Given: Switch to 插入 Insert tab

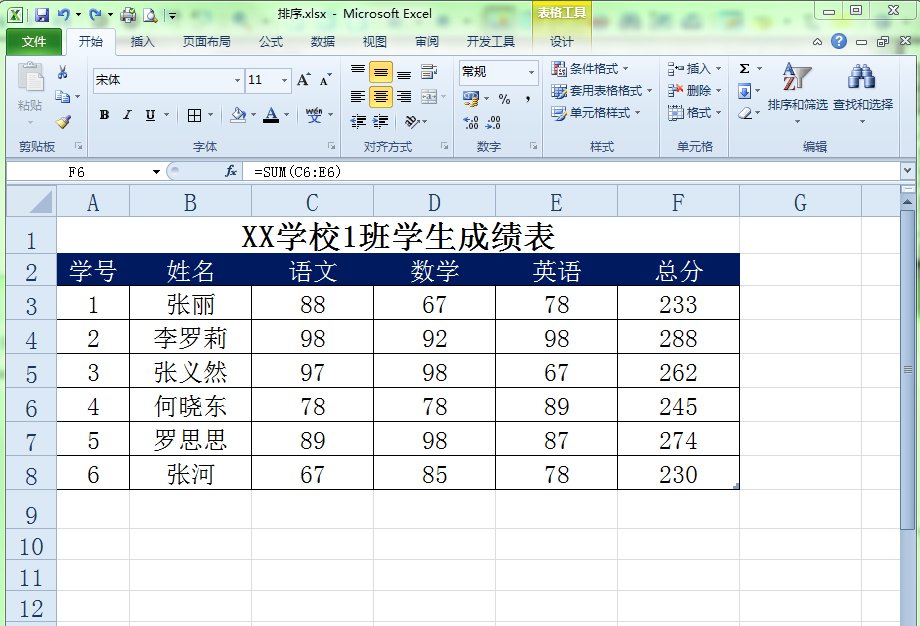Looking at the screenshot, I should tap(142, 42).
